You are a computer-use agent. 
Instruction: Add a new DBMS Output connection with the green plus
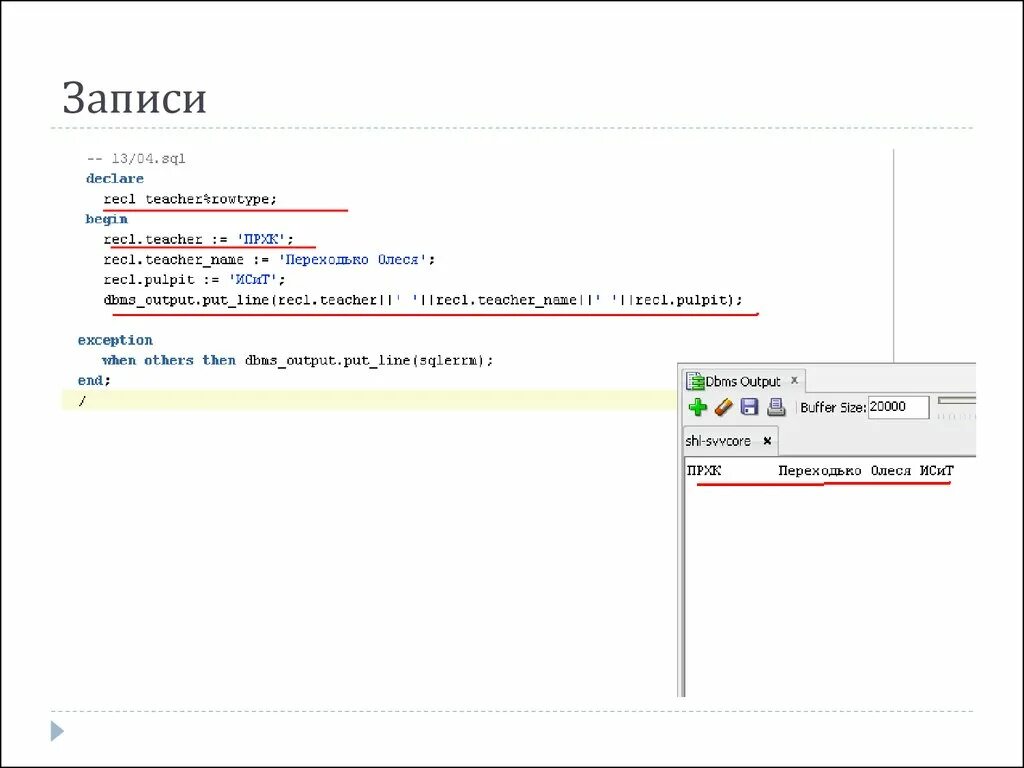coord(697,406)
